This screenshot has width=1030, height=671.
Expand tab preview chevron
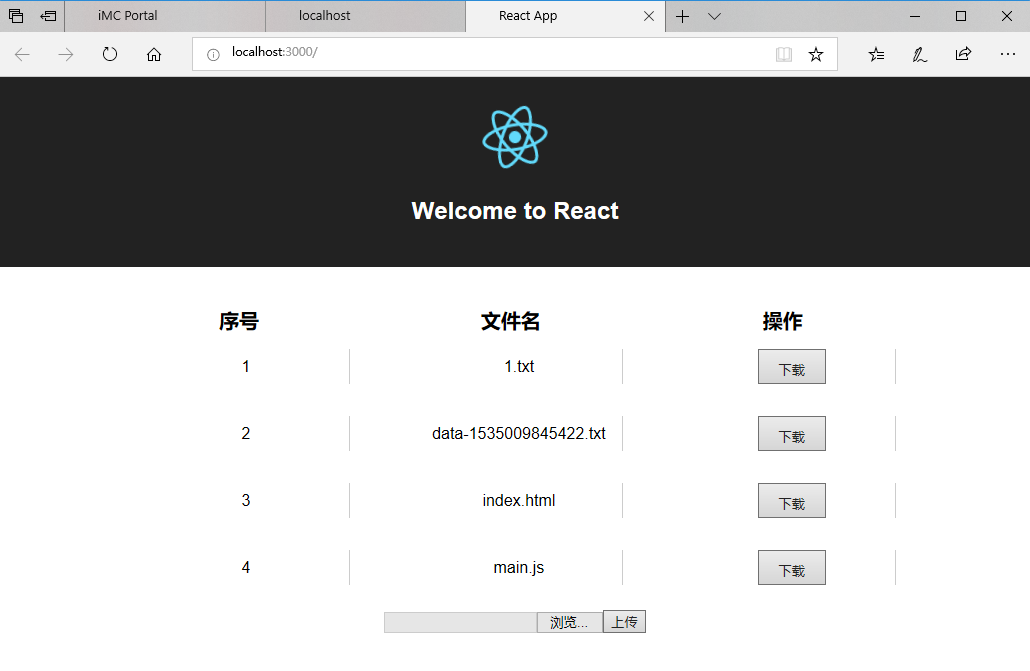tap(715, 16)
